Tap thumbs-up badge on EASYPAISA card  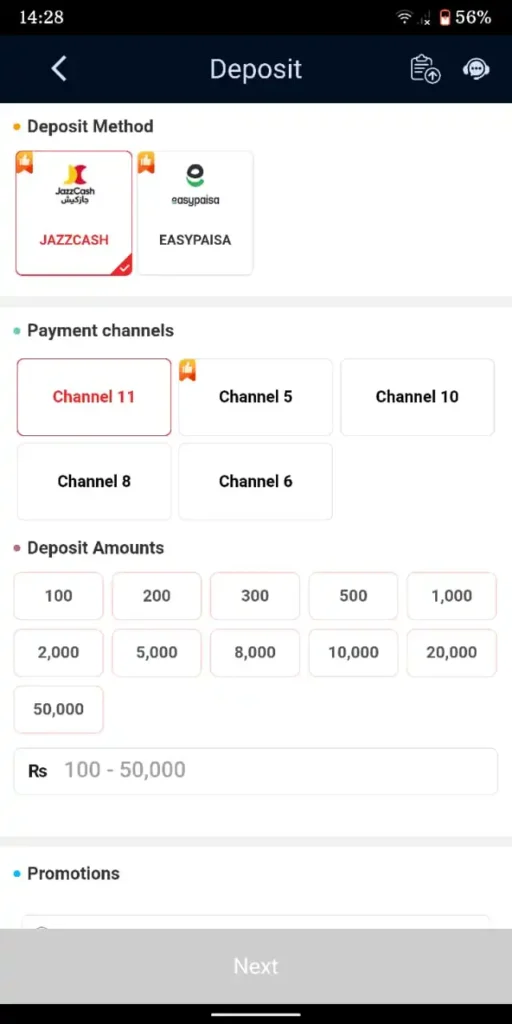click(x=146, y=163)
